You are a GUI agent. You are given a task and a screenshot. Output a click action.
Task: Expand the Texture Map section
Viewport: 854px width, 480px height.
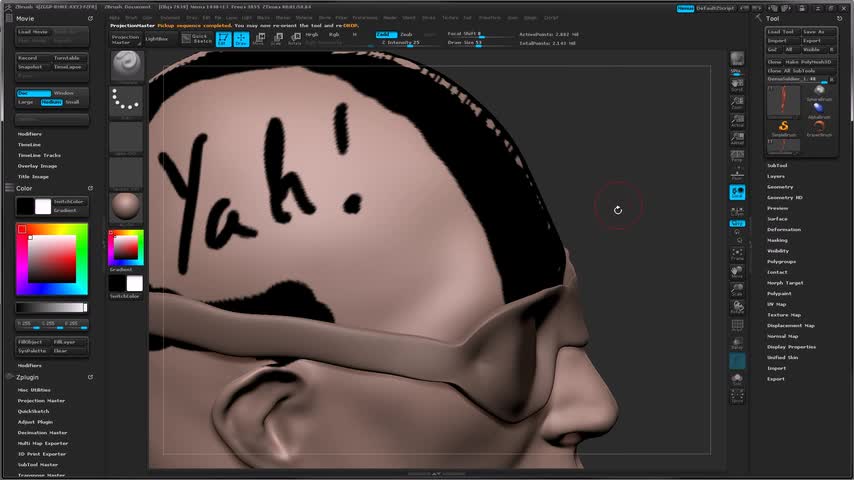tap(784, 314)
